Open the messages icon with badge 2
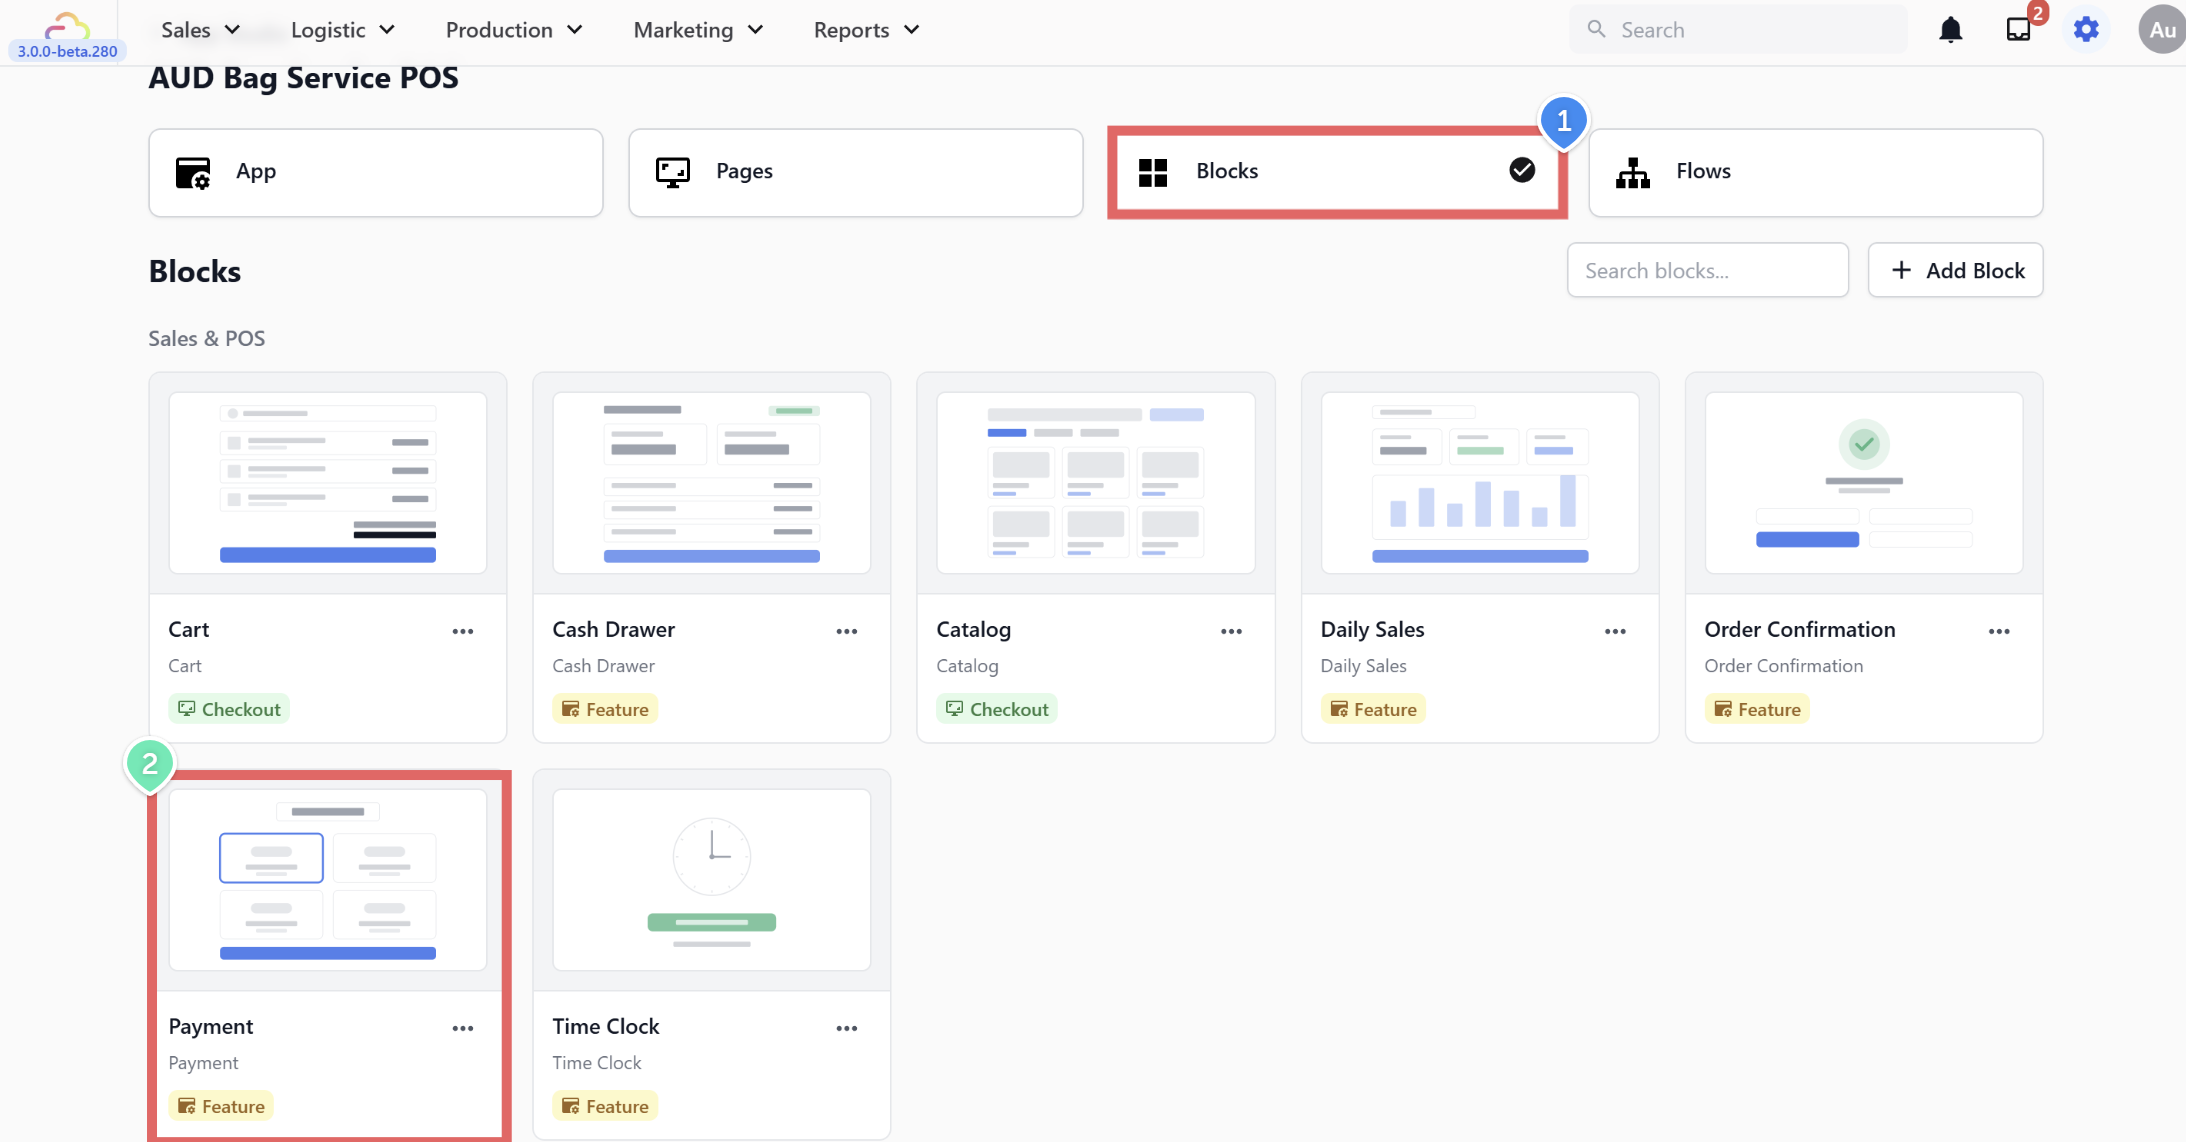This screenshot has height=1142, width=2186. 2019,29
